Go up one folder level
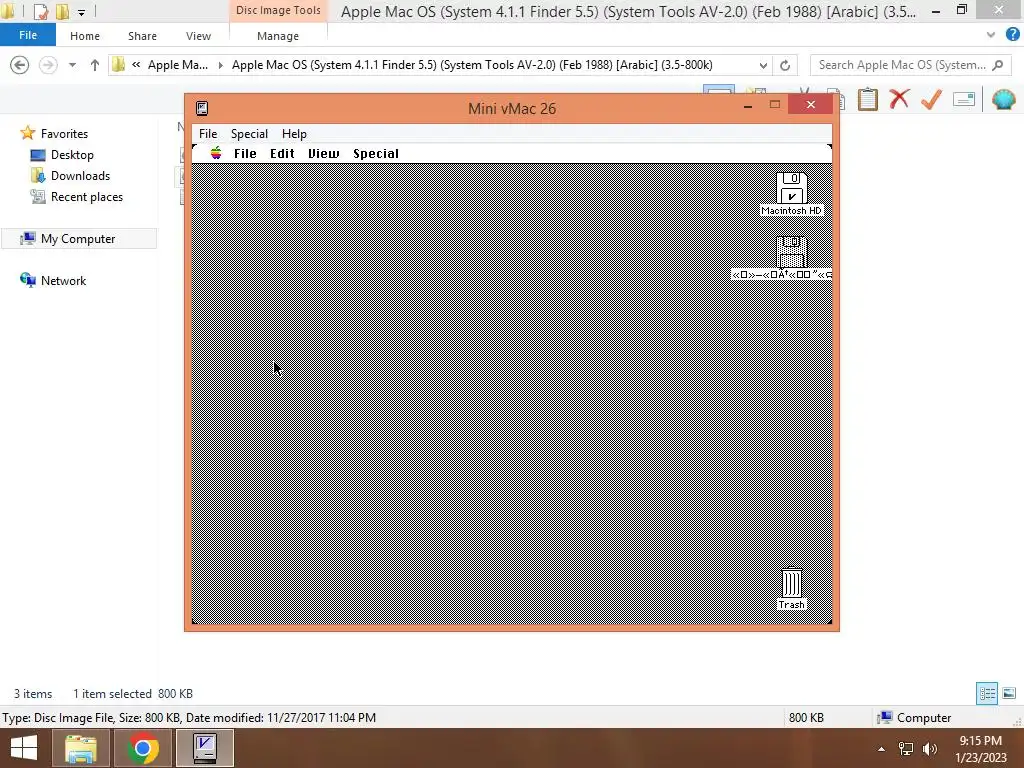The height and width of the screenshot is (768, 1024). point(95,65)
